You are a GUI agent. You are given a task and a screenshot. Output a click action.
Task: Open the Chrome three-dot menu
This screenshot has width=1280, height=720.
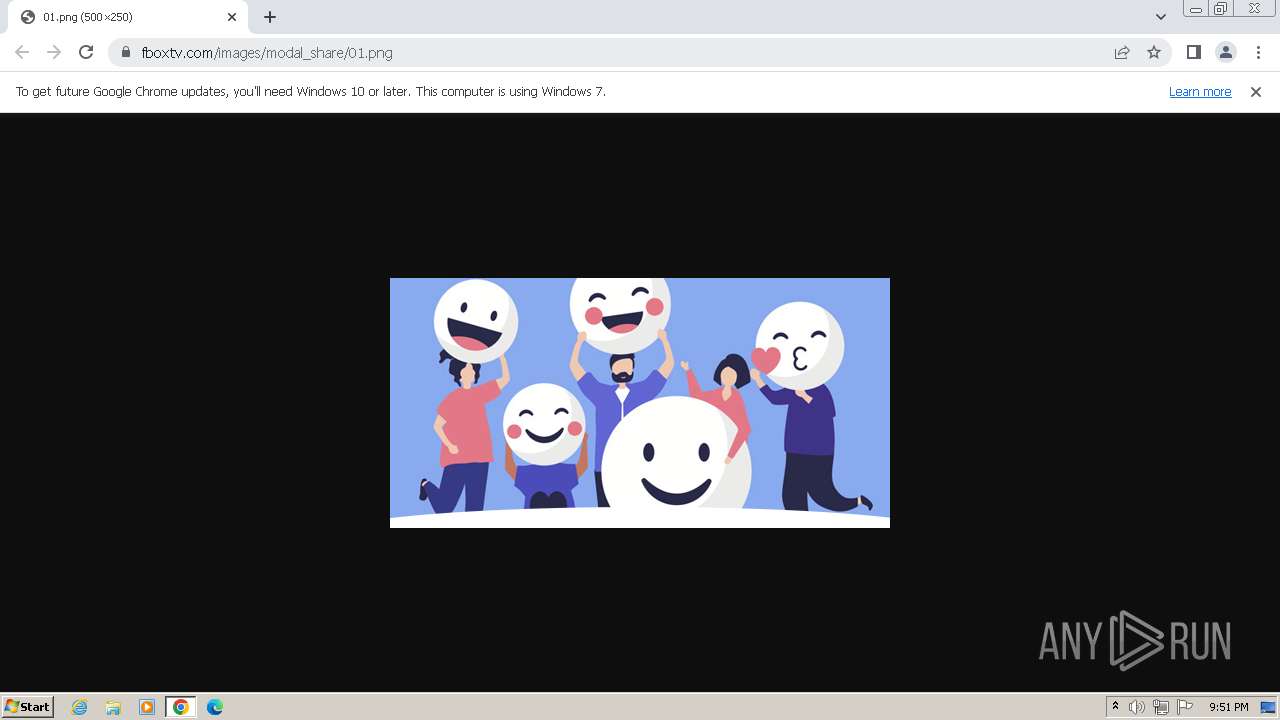pyautogui.click(x=1258, y=52)
